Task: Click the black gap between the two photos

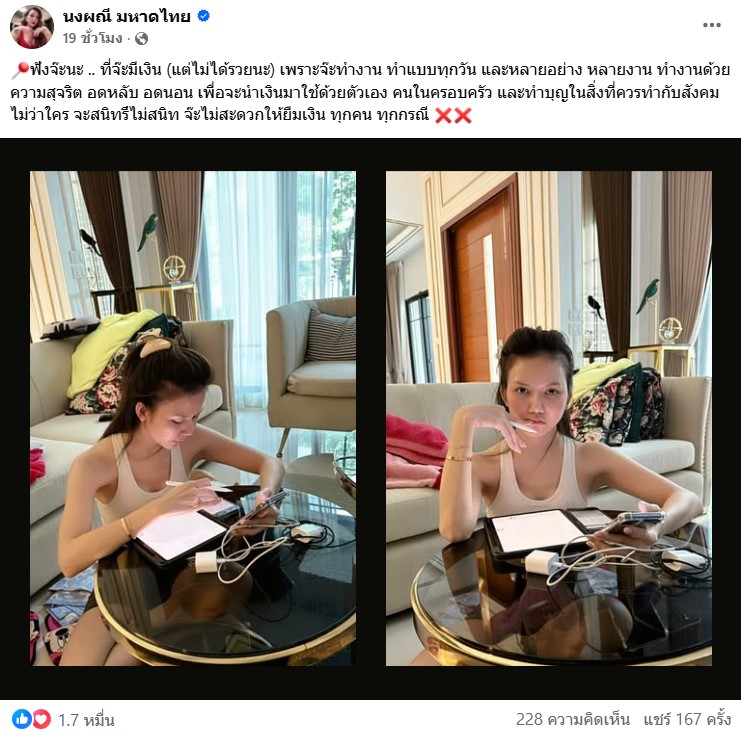Action: coord(371,418)
